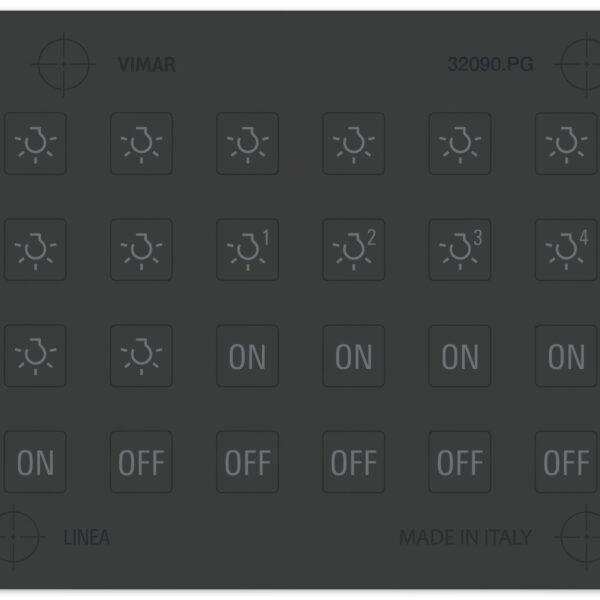The image size is (600, 600).
Task: Click the first lamp icon in top row
Action: (x=35, y=143)
